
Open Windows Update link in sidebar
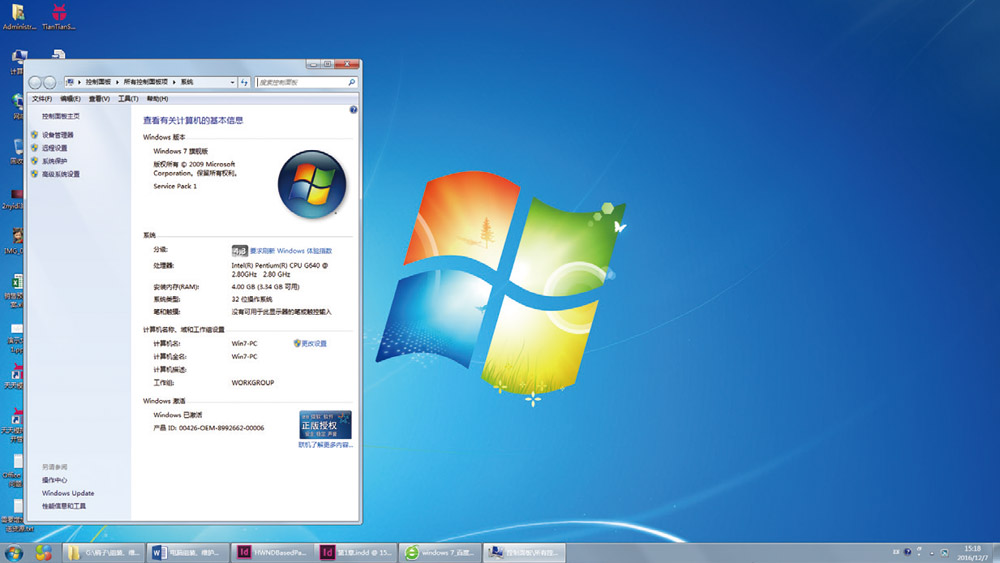click(x=68, y=494)
